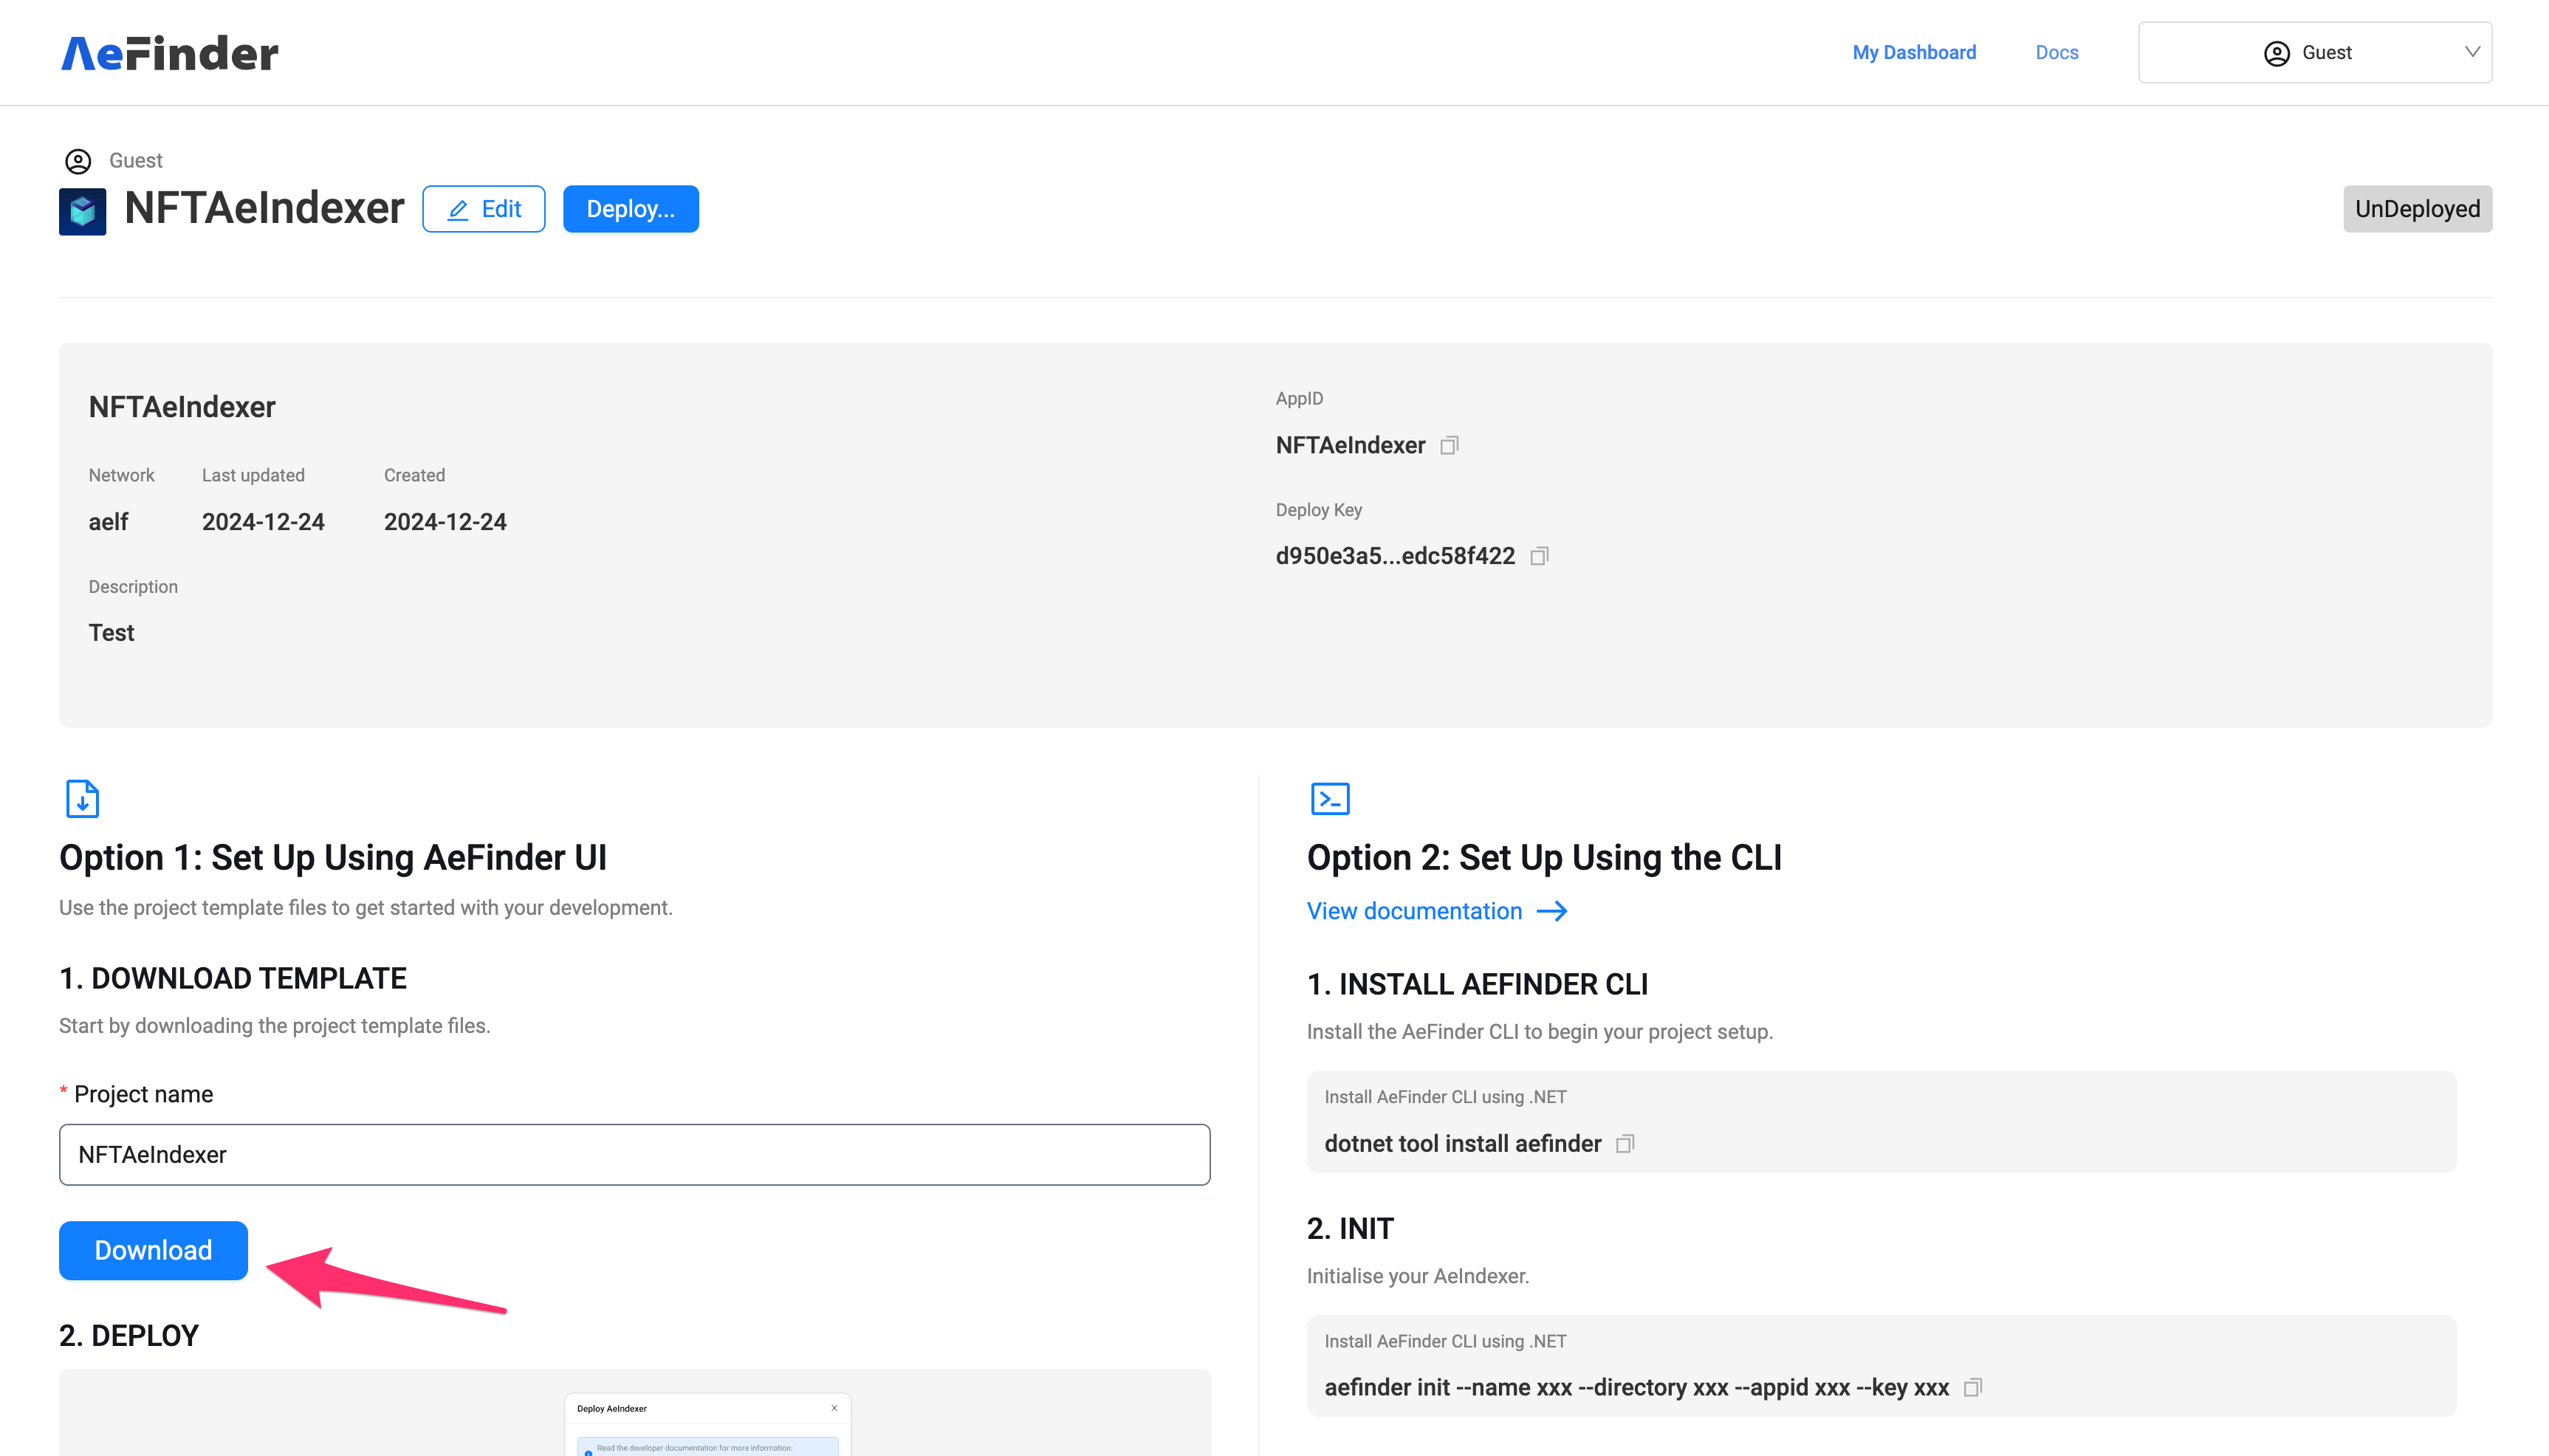Click the arrow next to View documentation
This screenshot has width=2549, height=1456.
(1552, 911)
